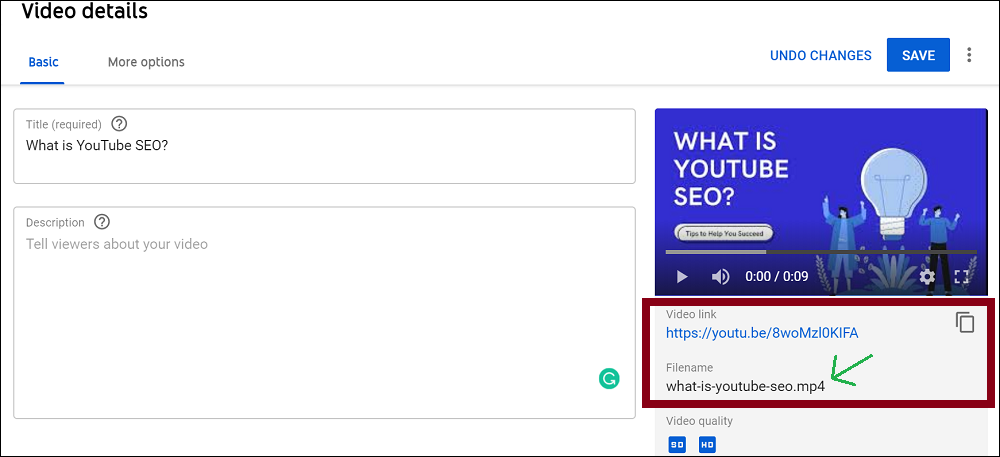Click the SAVE button
The image size is (1000, 457).
(918, 55)
